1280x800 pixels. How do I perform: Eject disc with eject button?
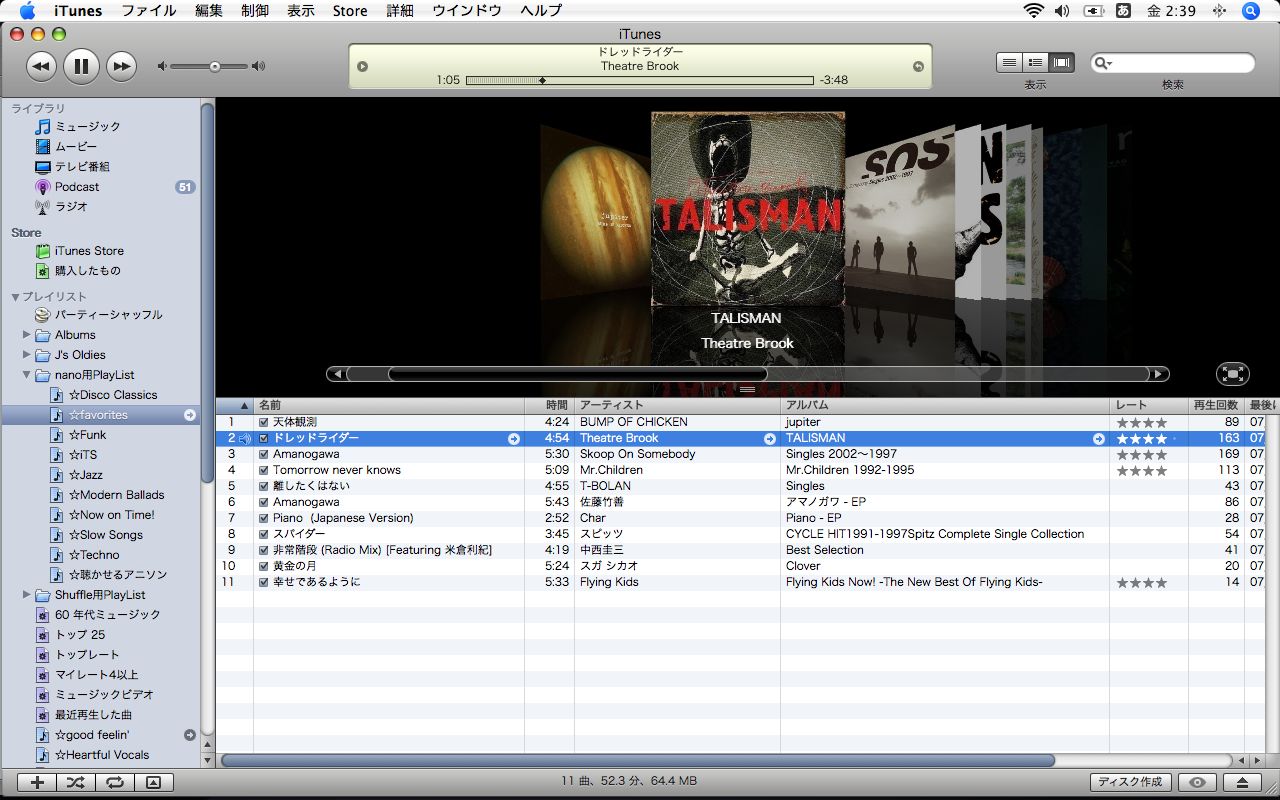(x=1242, y=783)
